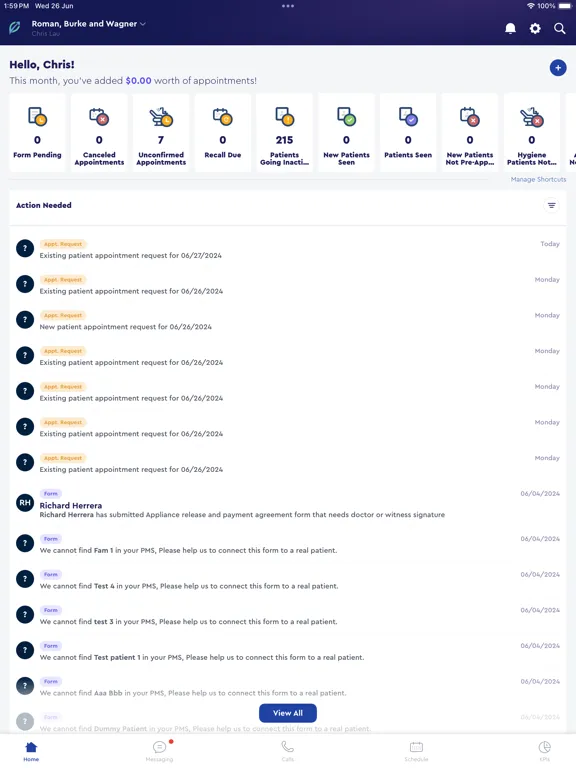
Task: Open the New Patients Seen shortcut icon
Action: pos(346,117)
